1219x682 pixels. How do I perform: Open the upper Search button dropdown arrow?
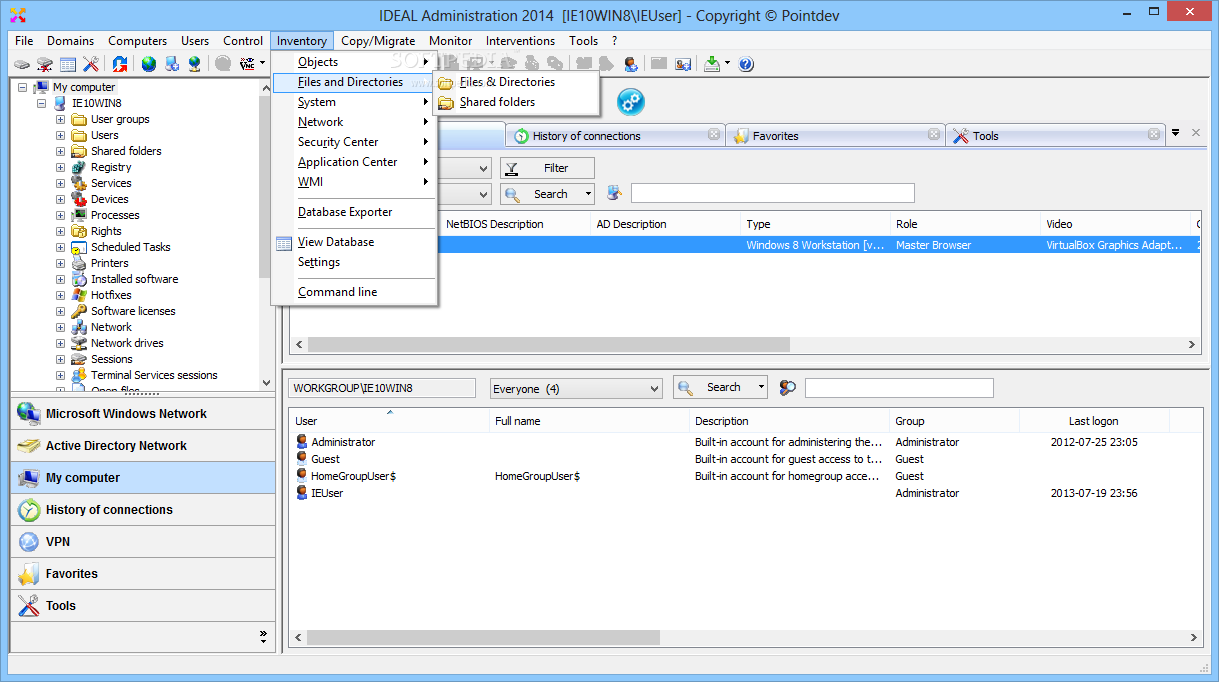pyautogui.click(x=588, y=194)
